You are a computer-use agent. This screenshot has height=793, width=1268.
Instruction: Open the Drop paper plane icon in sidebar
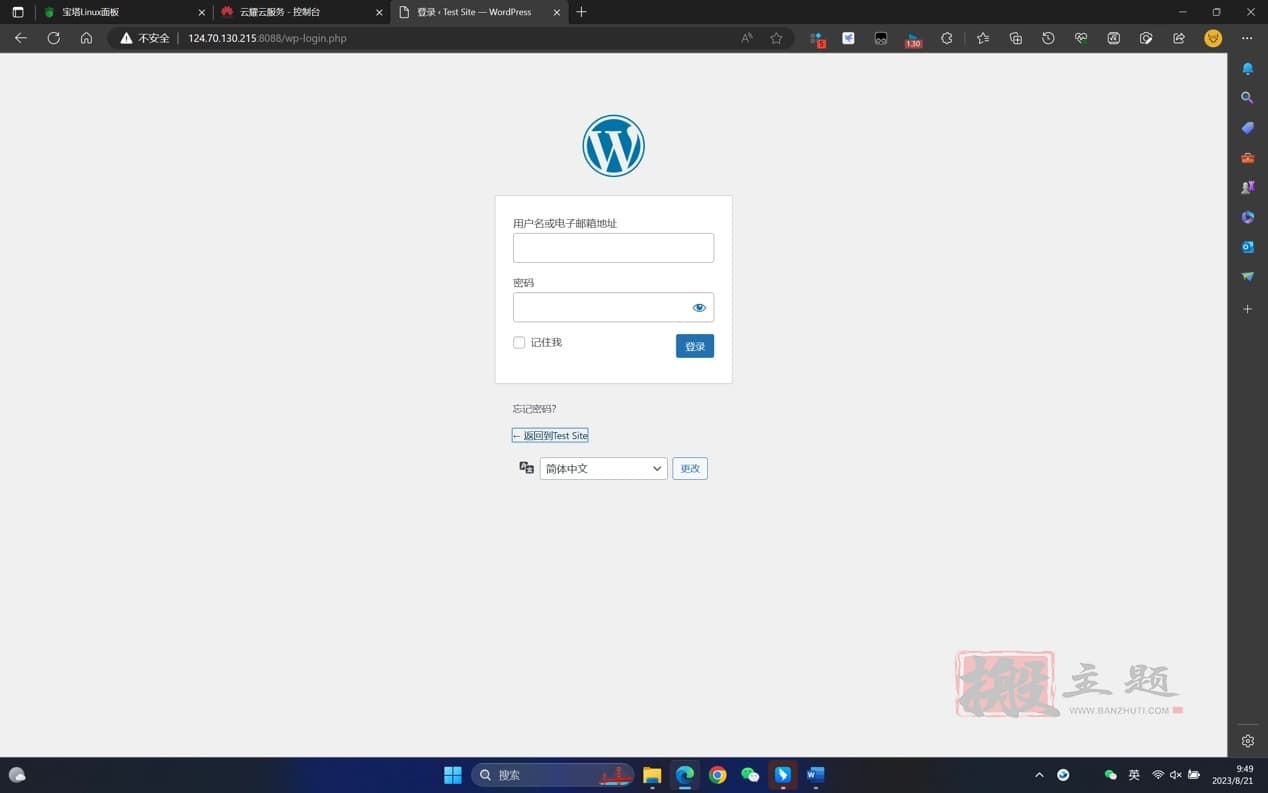point(1247,276)
